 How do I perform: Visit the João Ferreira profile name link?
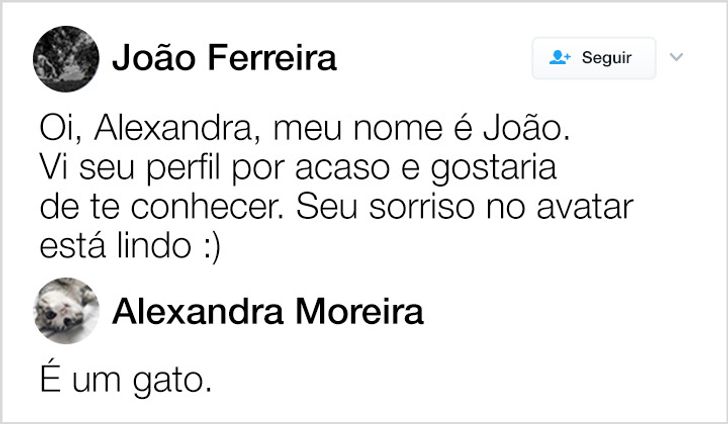[224, 58]
